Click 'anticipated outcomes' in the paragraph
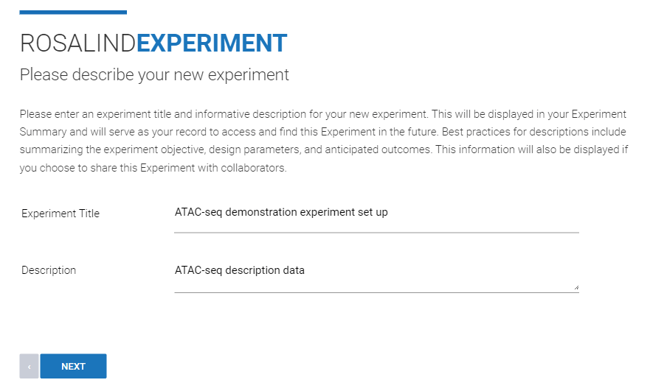 [x=378, y=150]
